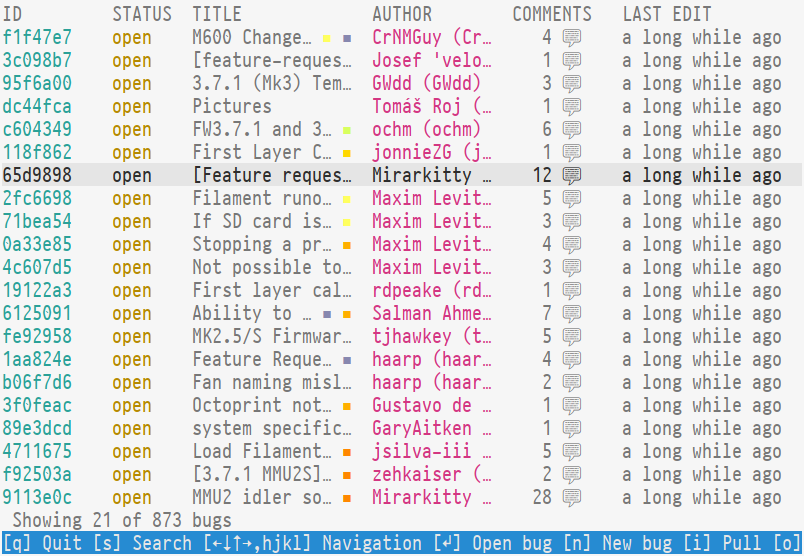Click the comment bubble icon on row fe92958
The width and height of the screenshot is (804, 556).
(x=572, y=337)
